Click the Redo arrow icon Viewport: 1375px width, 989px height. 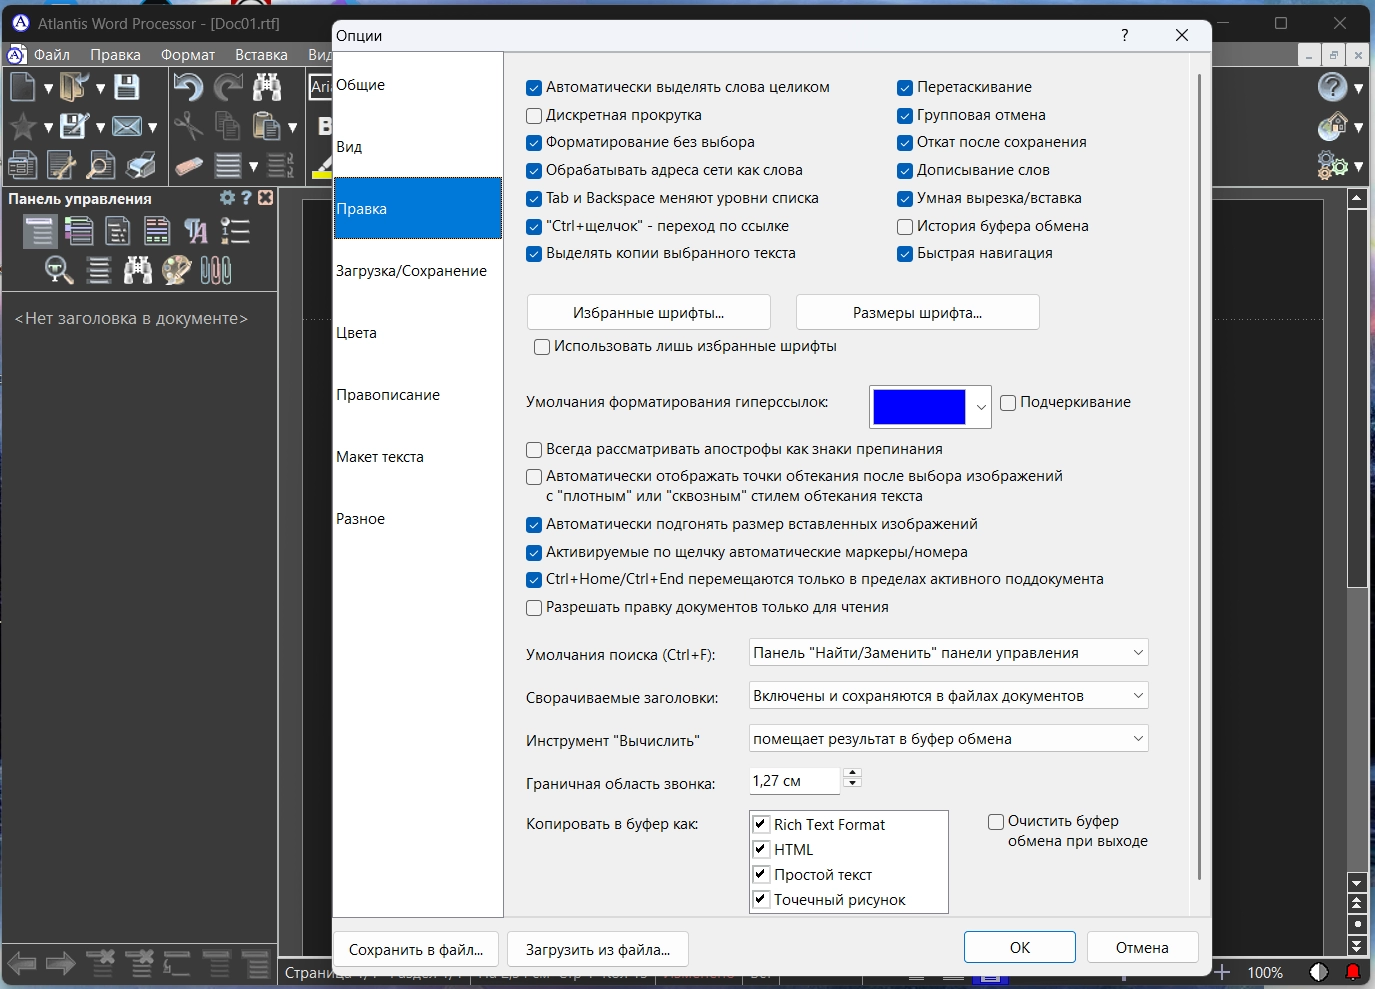pyautogui.click(x=228, y=87)
